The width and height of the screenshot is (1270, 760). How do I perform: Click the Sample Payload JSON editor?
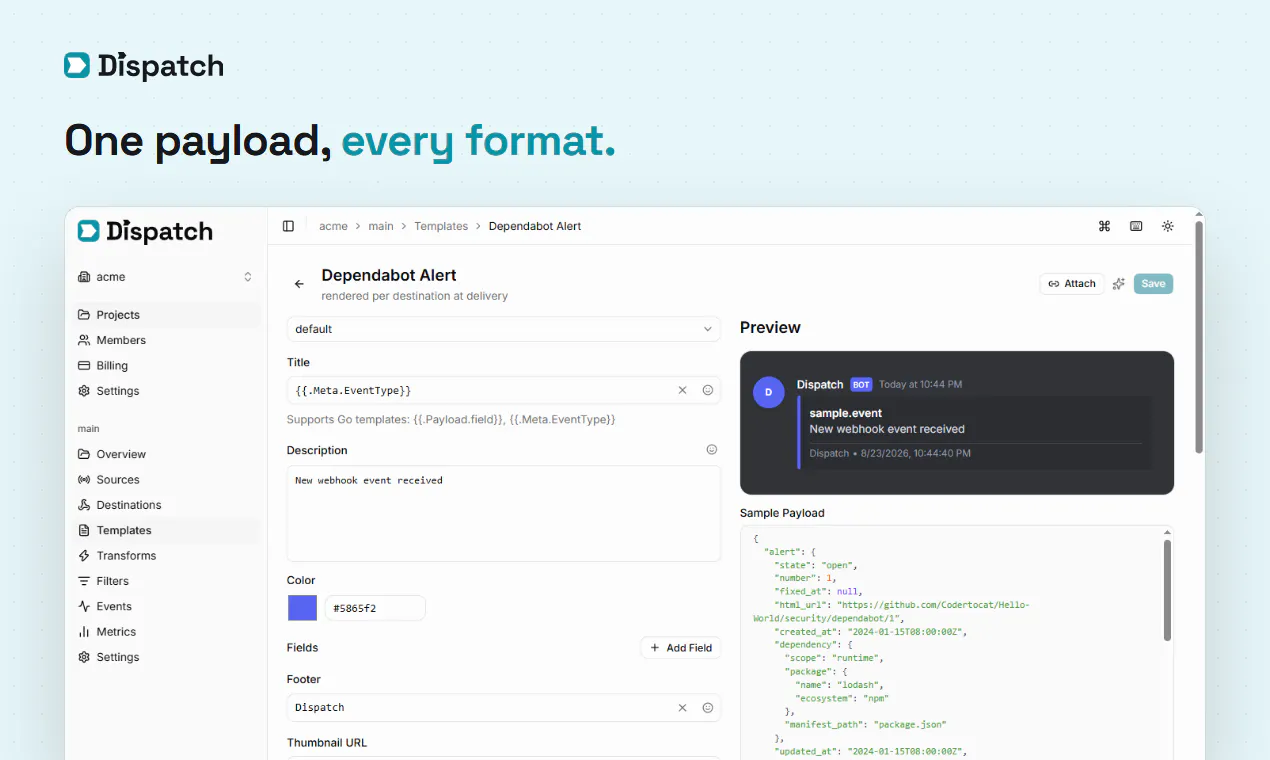(957, 642)
